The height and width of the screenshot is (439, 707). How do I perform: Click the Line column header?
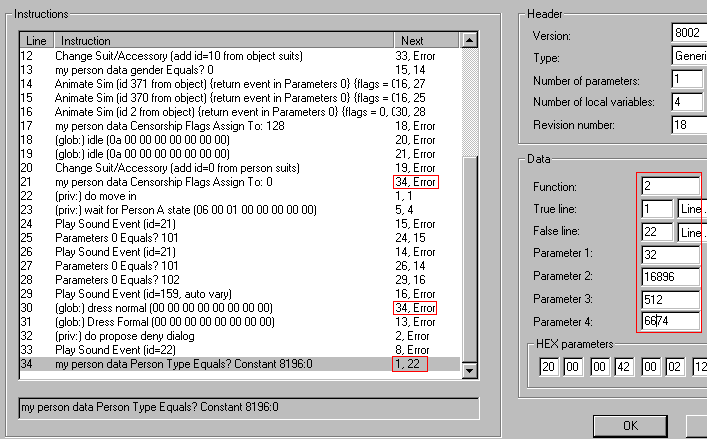click(34, 40)
